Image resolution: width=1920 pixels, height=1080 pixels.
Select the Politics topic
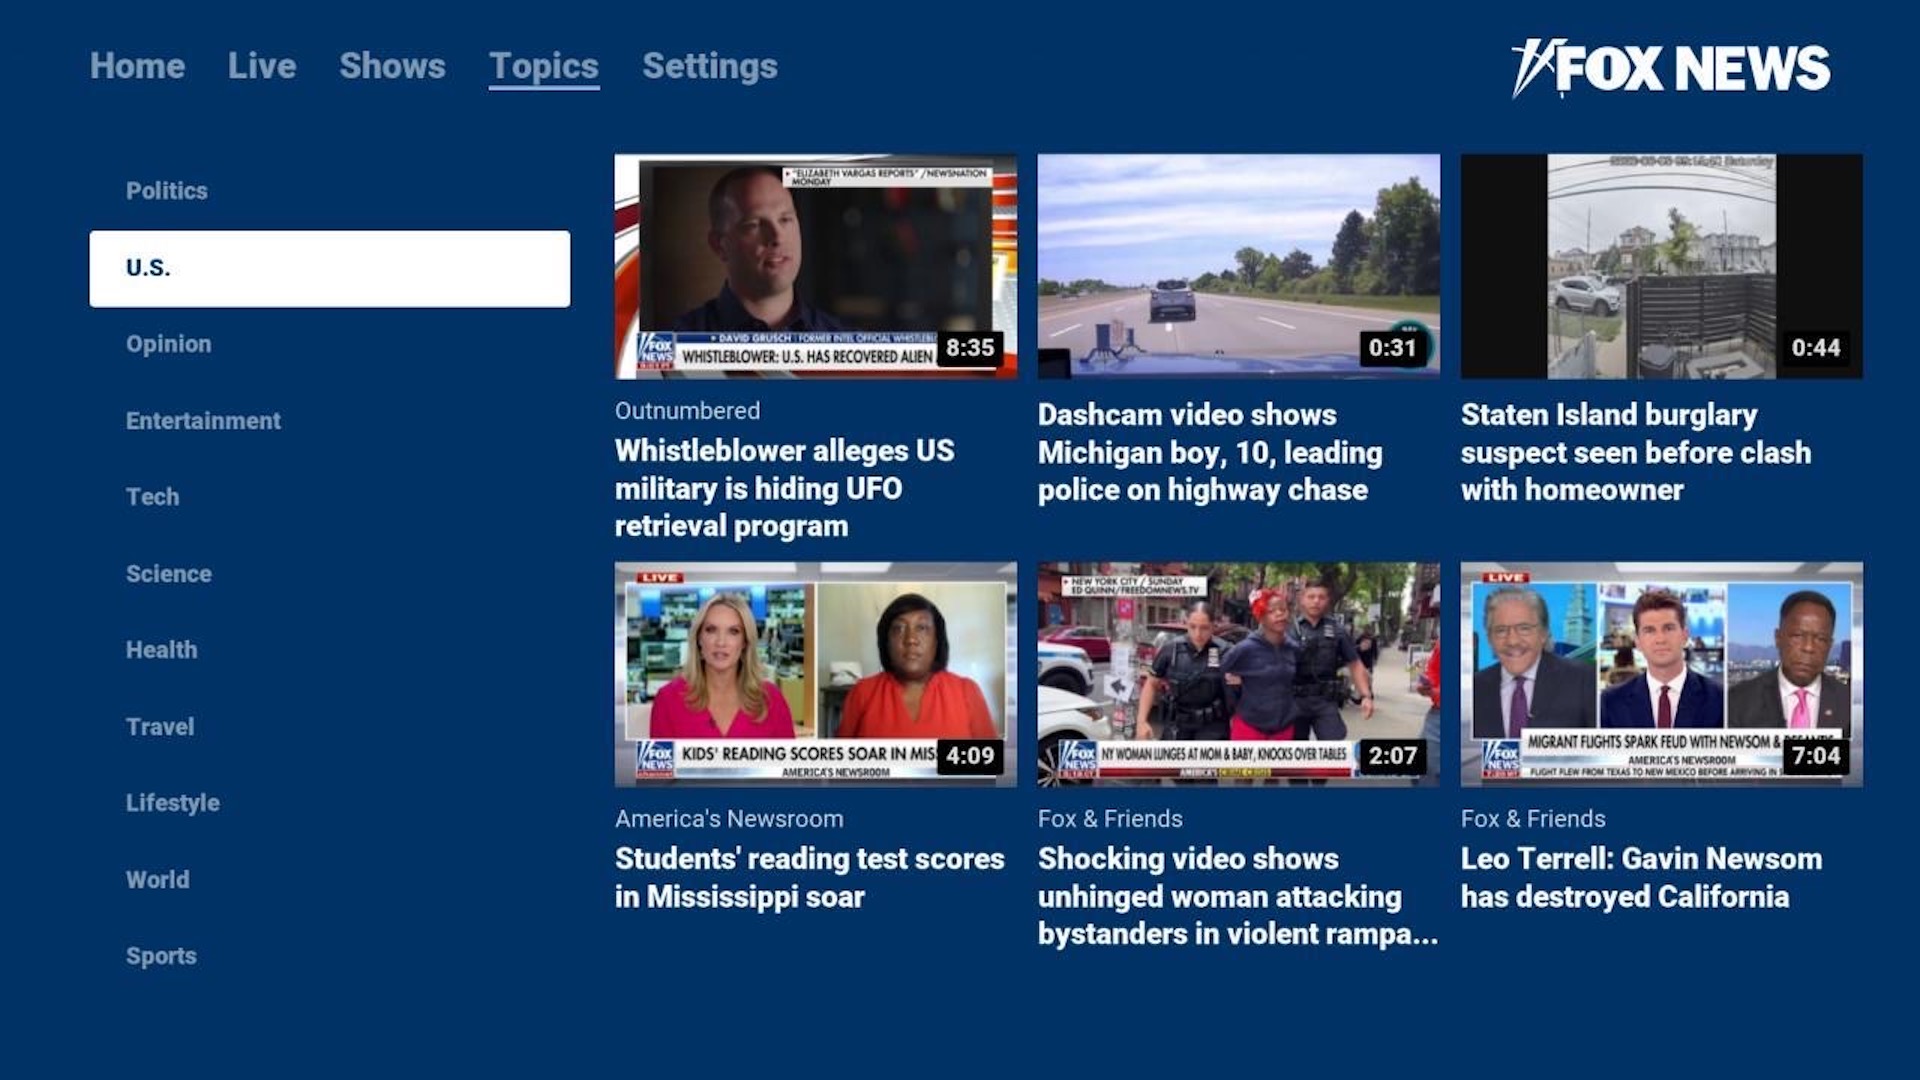(x=166, y=190)
